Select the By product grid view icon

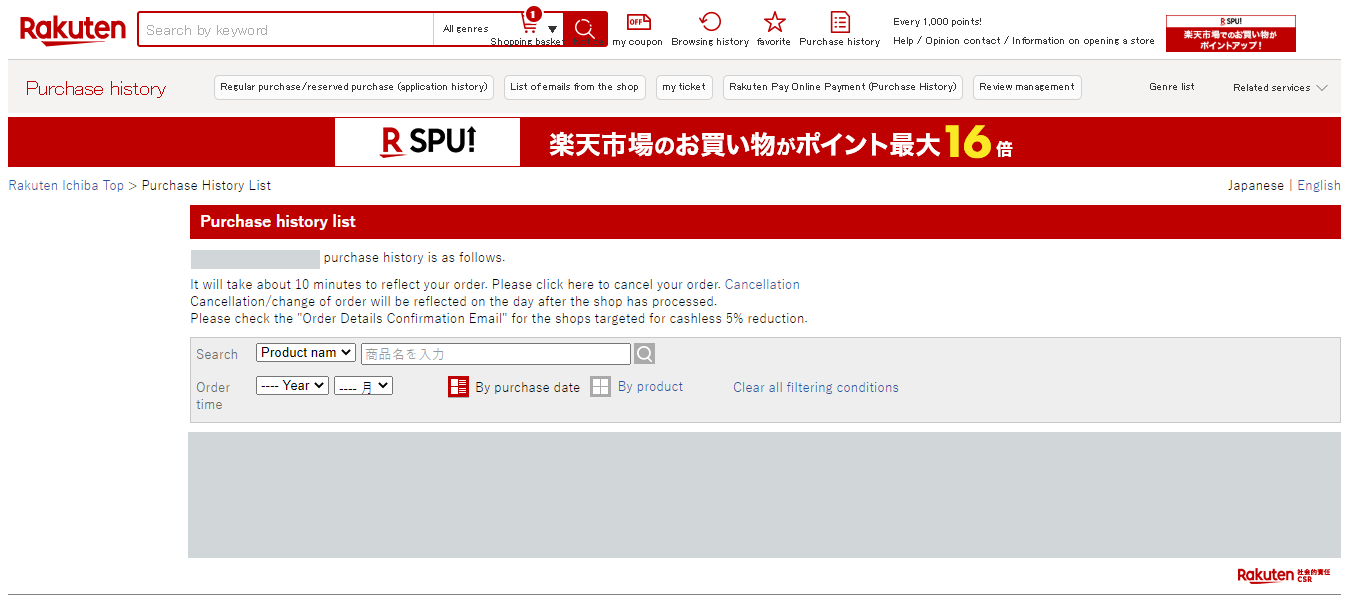[x=600, y=387]
